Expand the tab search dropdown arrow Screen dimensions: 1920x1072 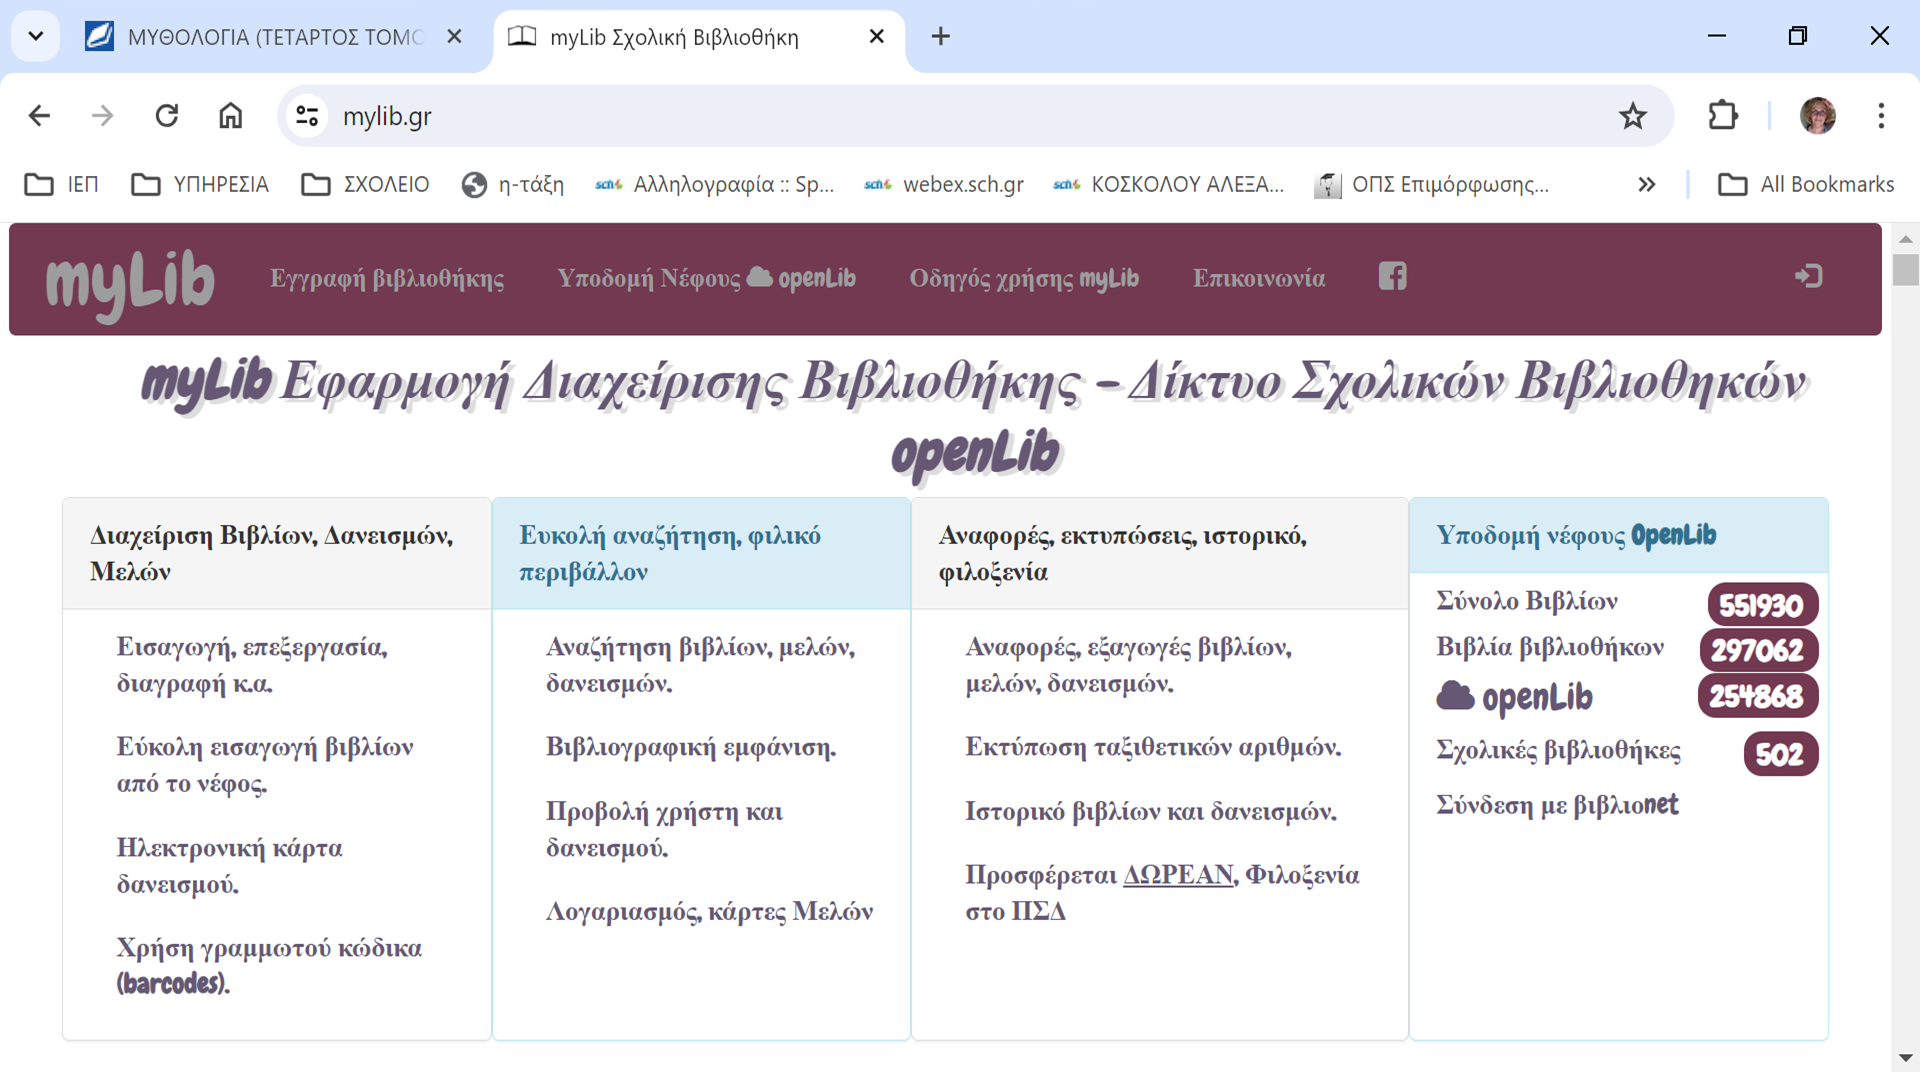coord(36,37)
